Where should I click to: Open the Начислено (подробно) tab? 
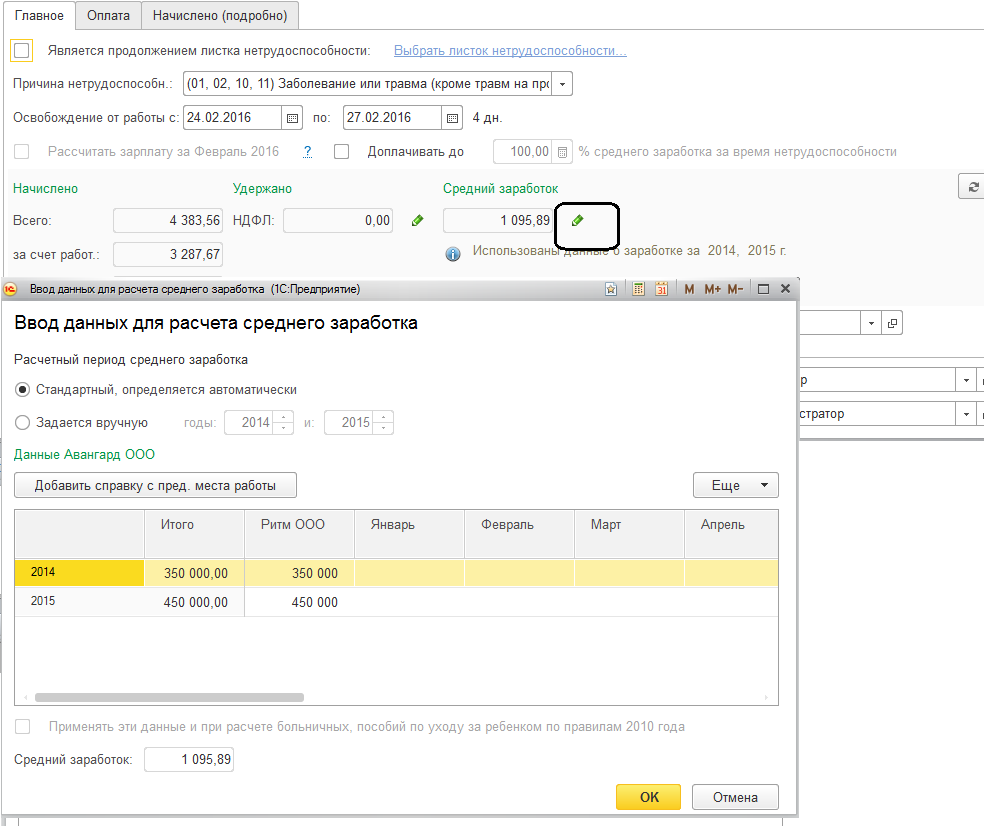(220, 16)
